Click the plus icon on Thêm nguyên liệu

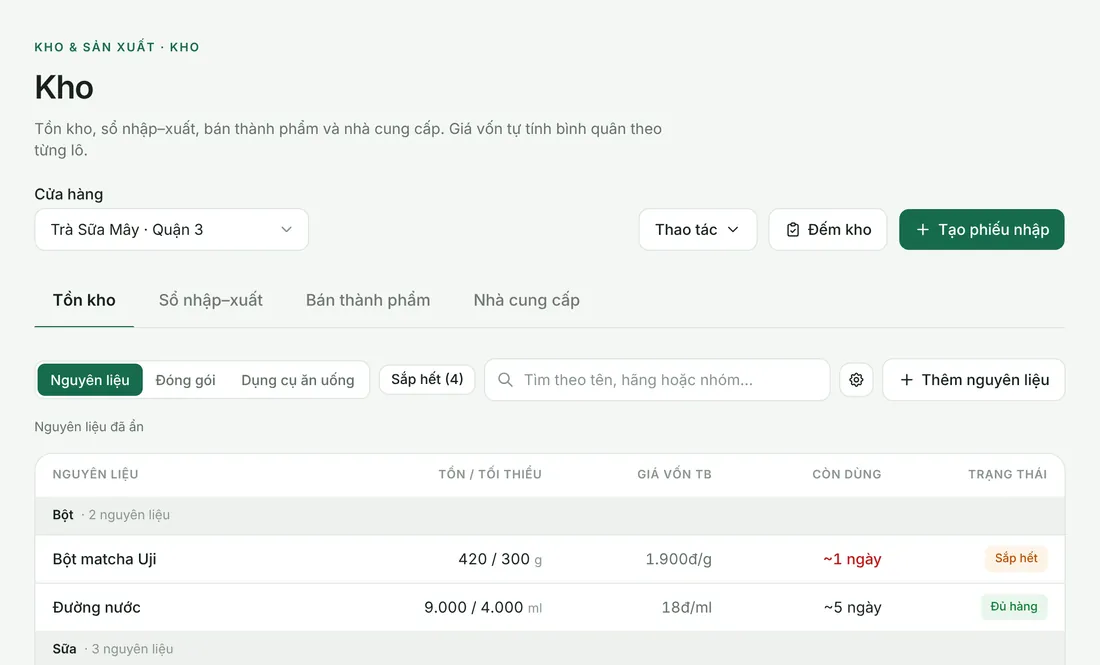click(906, 379)
